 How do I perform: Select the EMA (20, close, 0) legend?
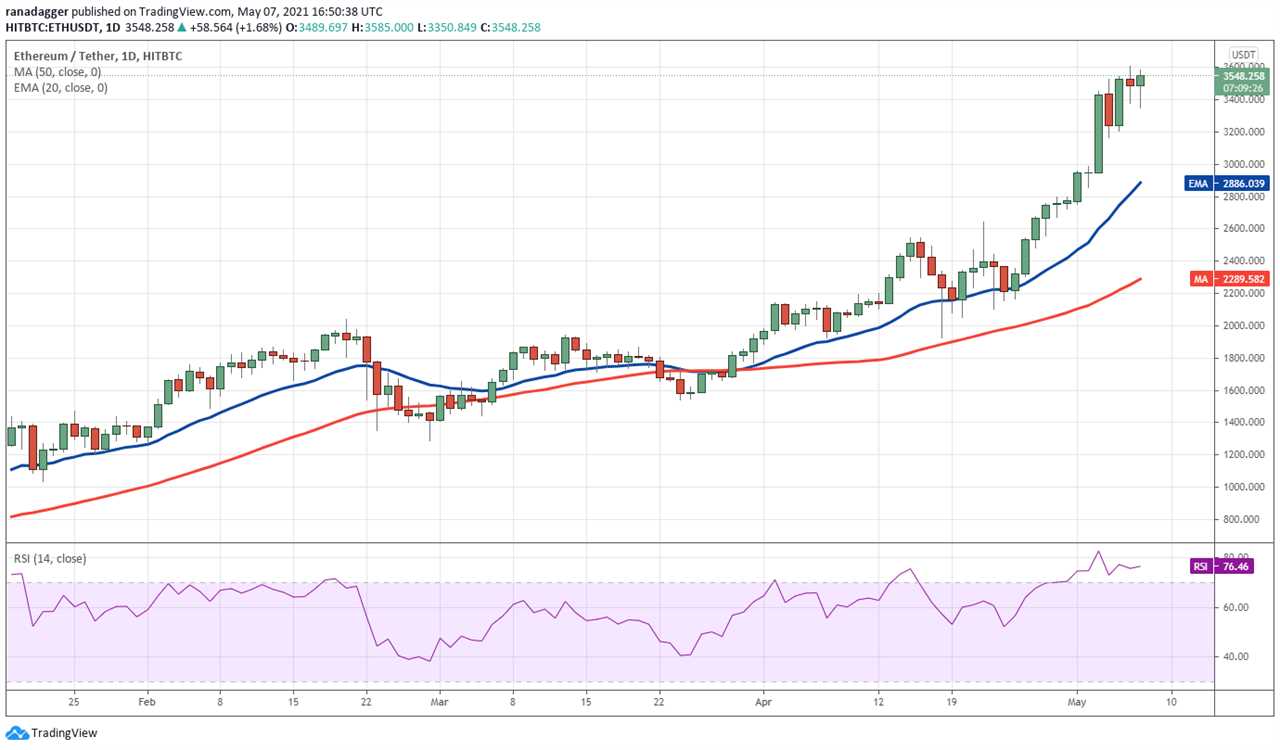(x=59, y=88)
